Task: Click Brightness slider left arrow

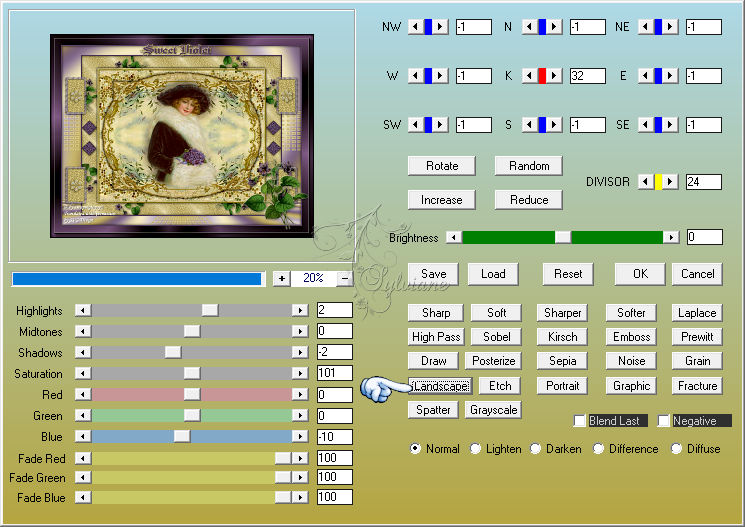Action: coord(454,237)
